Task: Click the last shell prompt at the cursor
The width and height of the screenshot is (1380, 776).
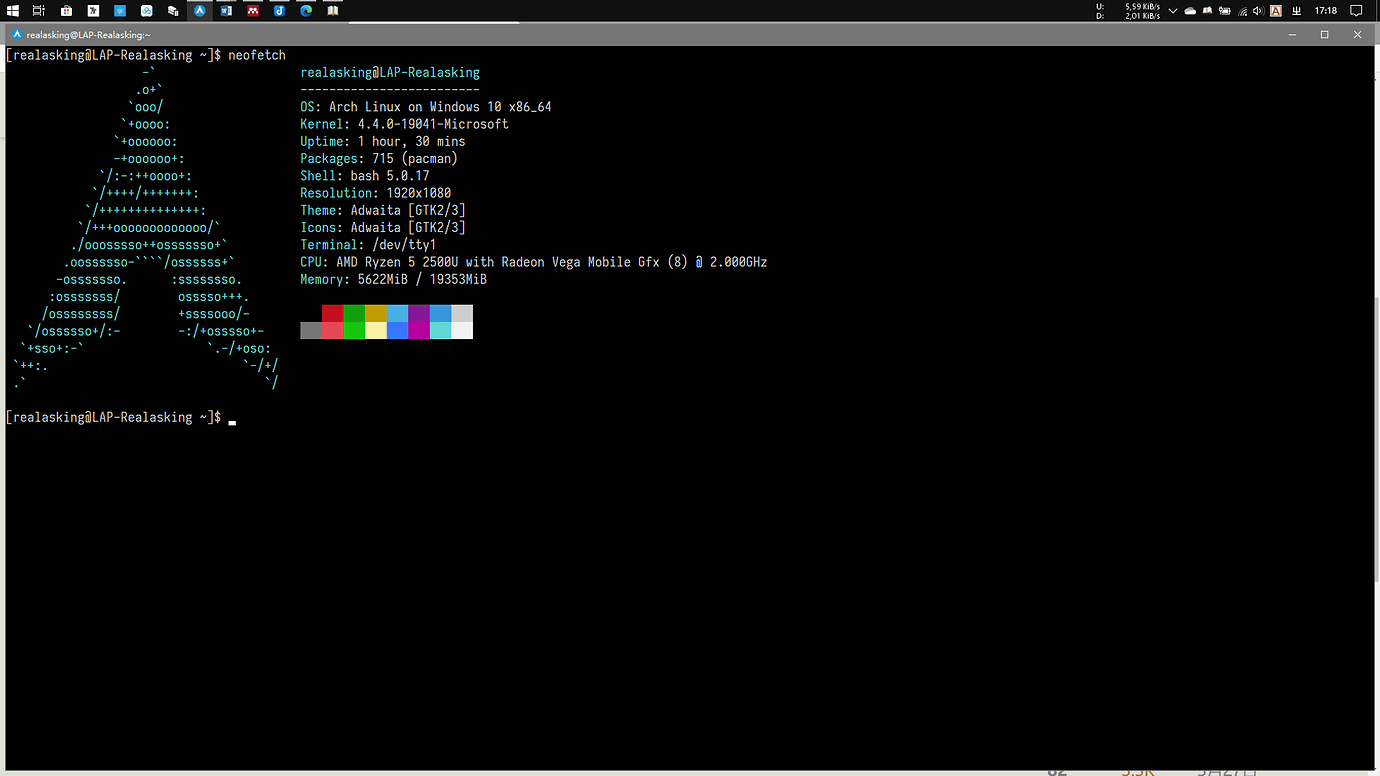Action: pos(120,417)
